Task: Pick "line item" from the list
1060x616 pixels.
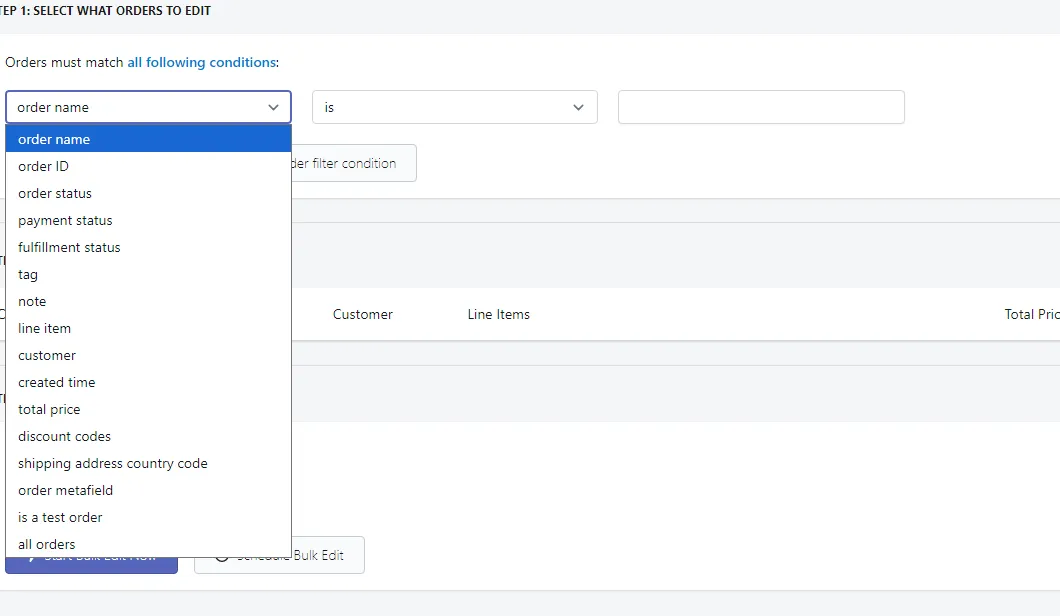Action: coord(148,329)
